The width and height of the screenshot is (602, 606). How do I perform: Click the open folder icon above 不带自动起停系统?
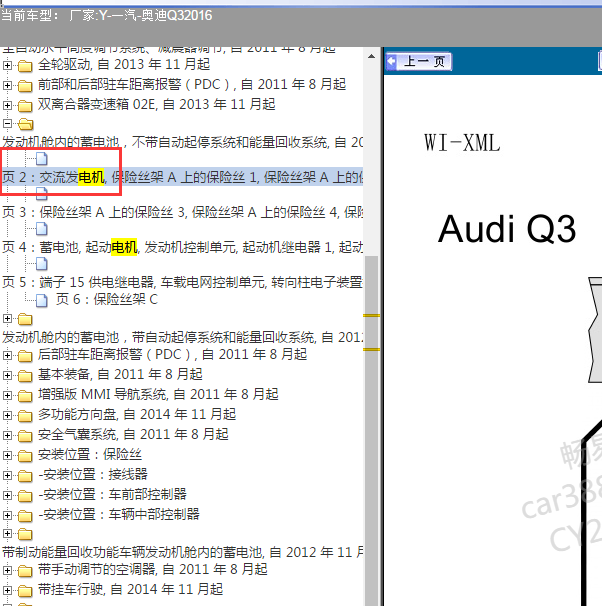point(26,124)
